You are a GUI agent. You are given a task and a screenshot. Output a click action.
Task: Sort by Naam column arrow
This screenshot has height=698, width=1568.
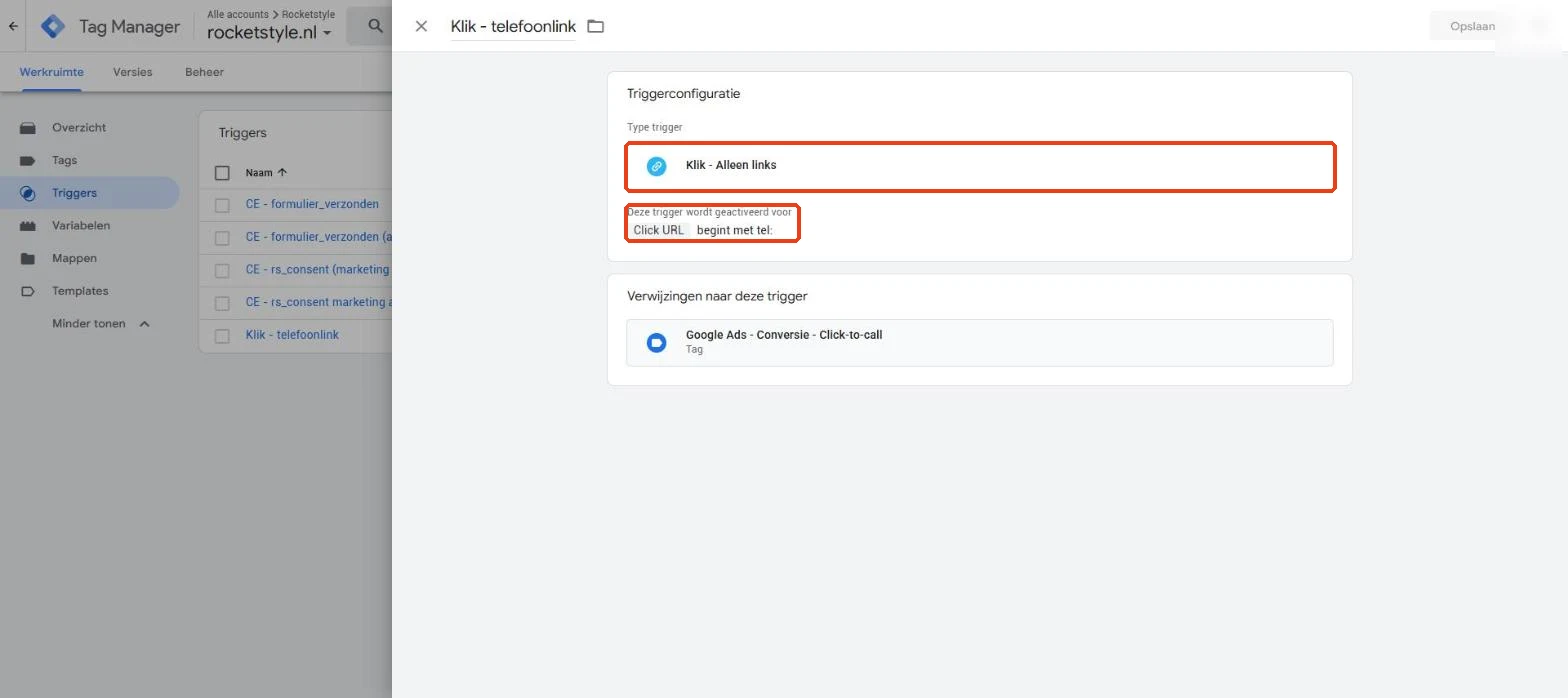pyautogui.click(x=282, y=172)
